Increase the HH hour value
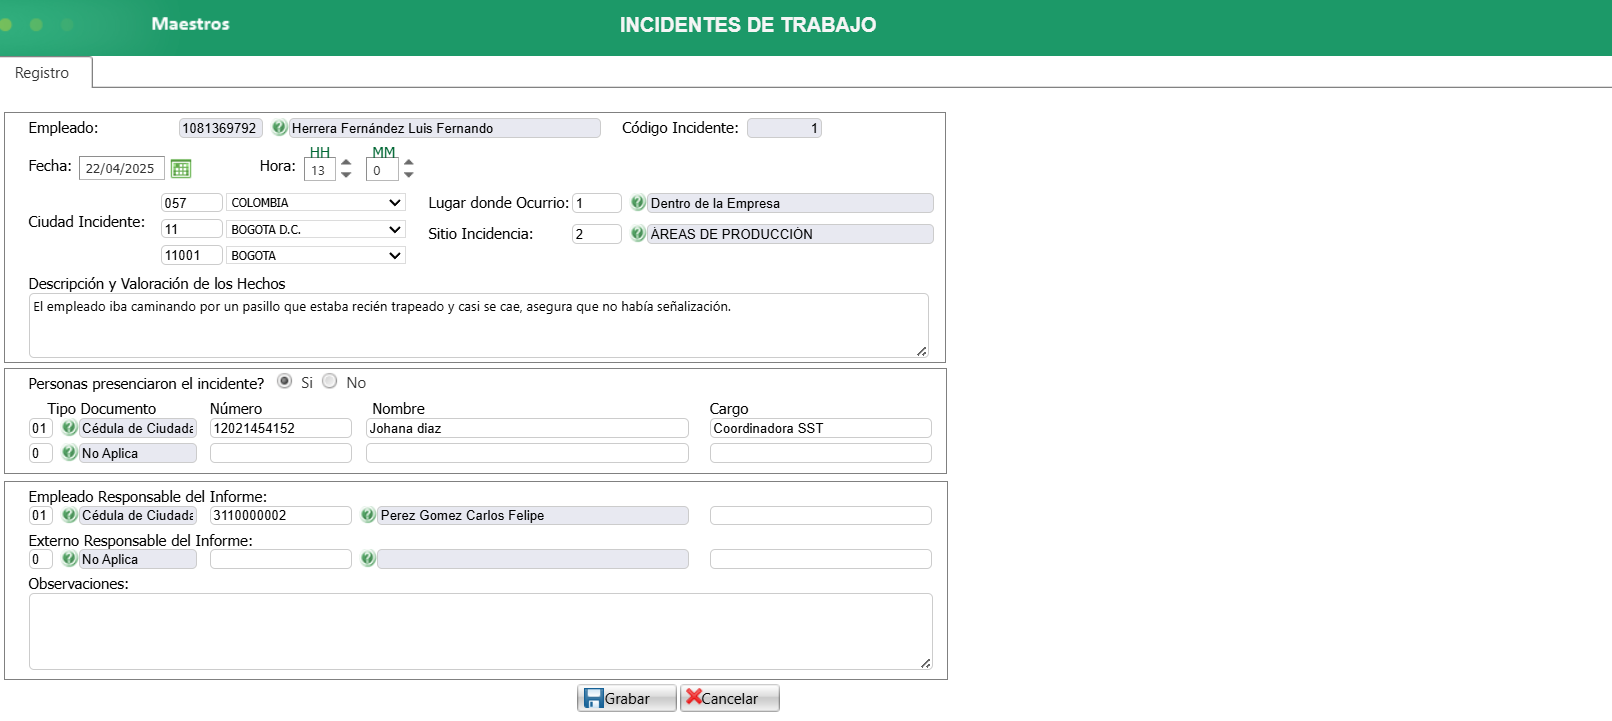Viewport: 1612px width, 721px height. (x=346, y=162)
